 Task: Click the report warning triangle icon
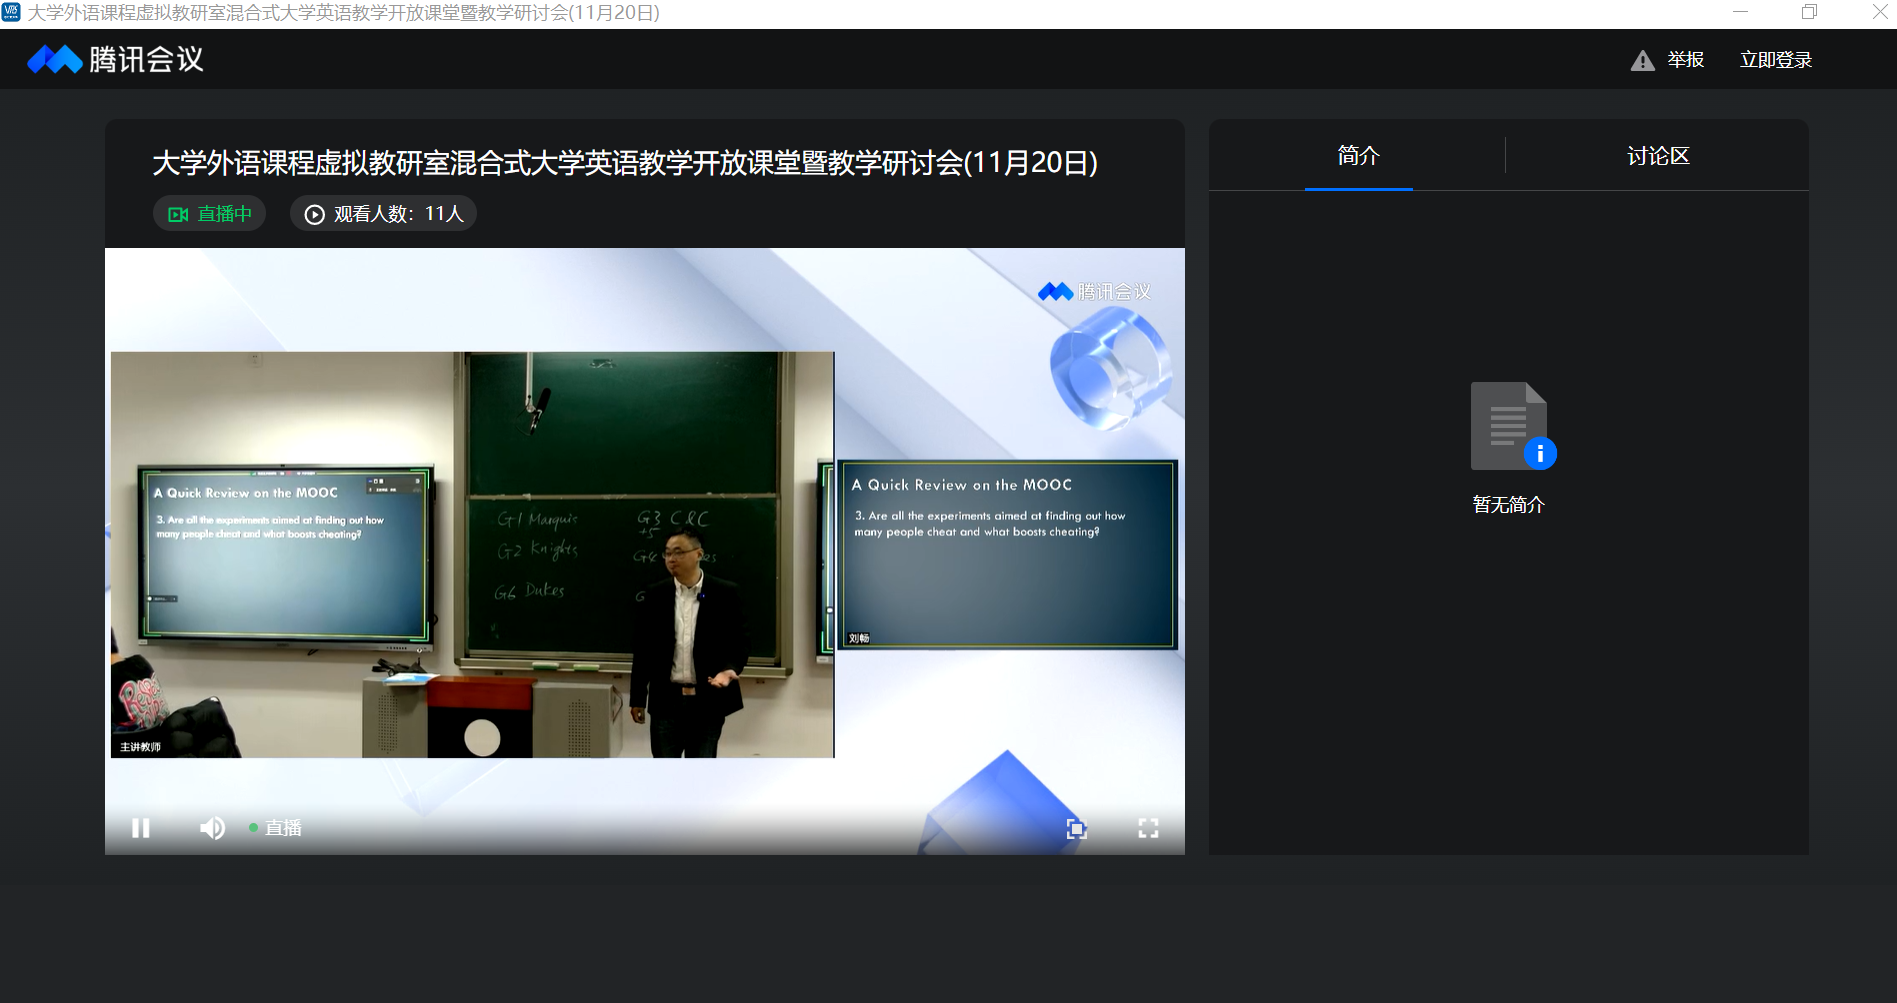[x=1642, y=61]
